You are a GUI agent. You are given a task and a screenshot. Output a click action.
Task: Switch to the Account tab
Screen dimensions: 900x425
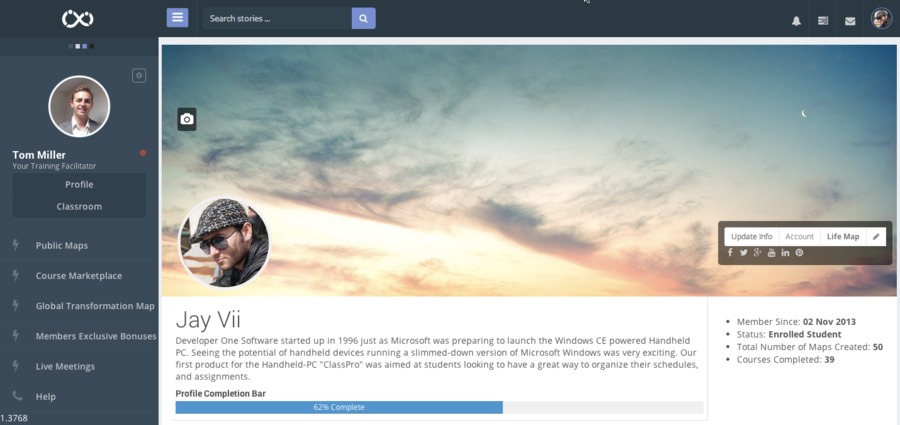click(x=800, y=237)
